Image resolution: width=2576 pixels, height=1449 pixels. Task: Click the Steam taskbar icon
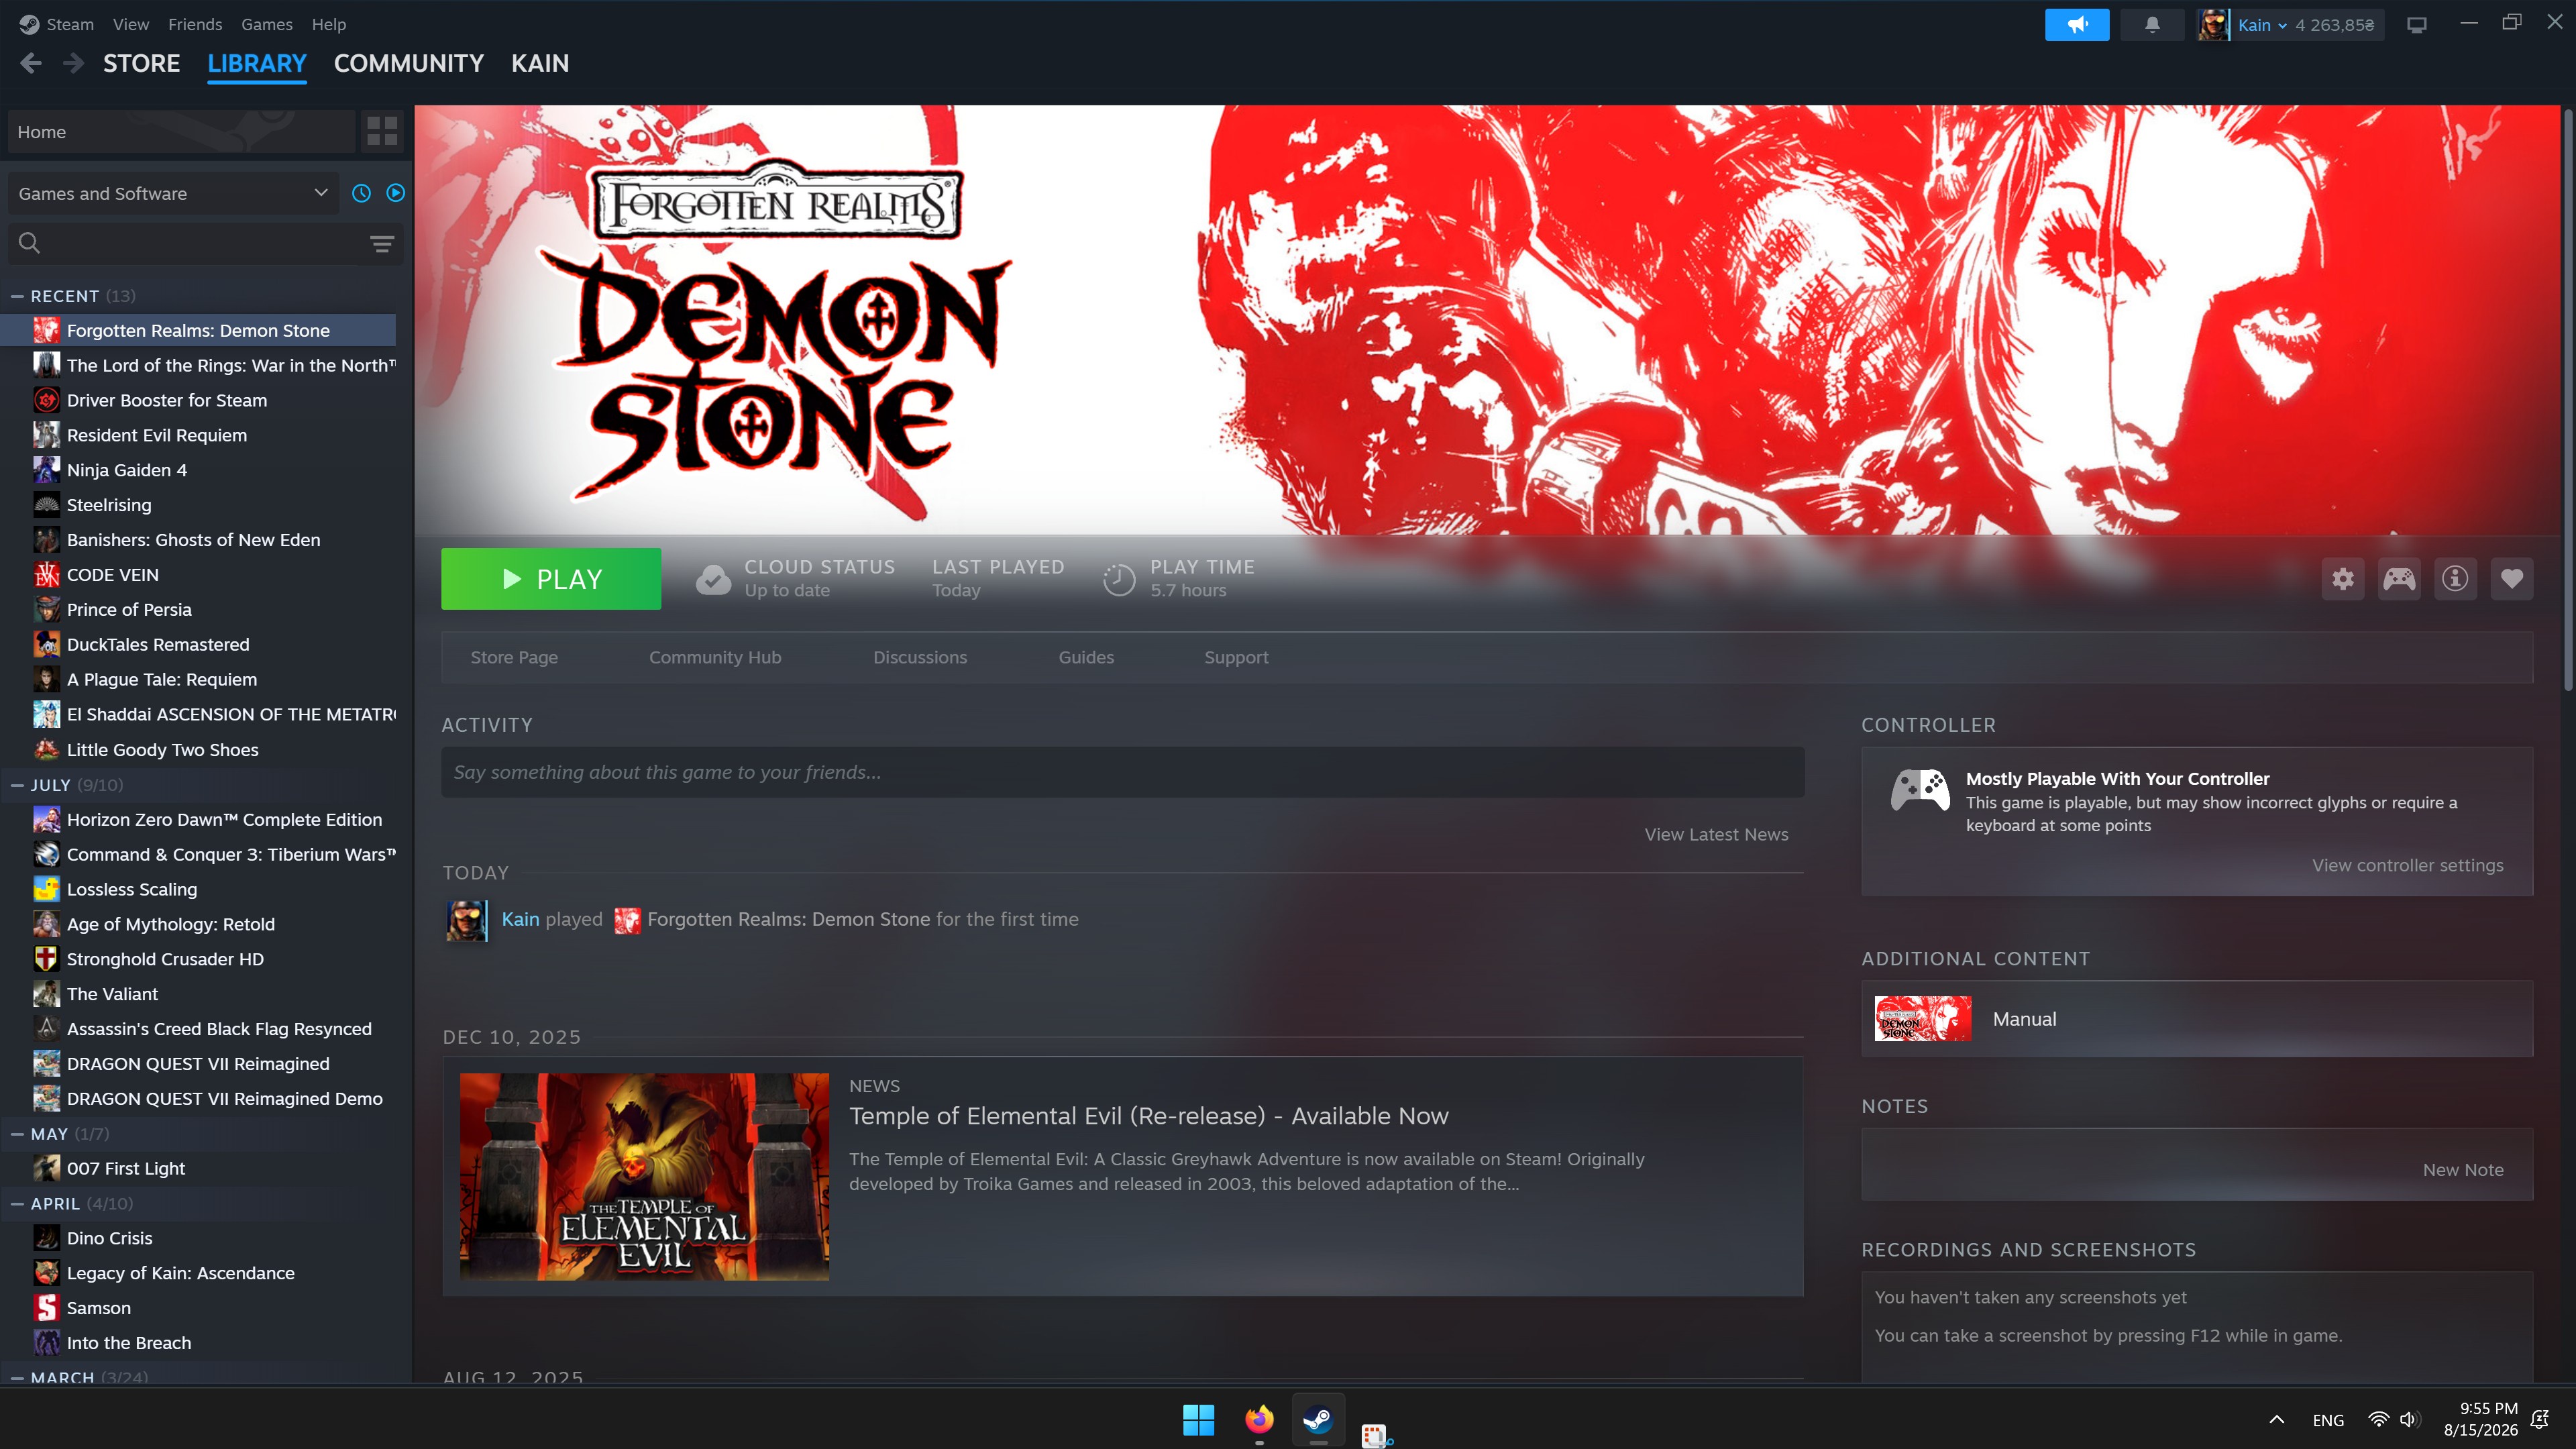[1318, 1419]
